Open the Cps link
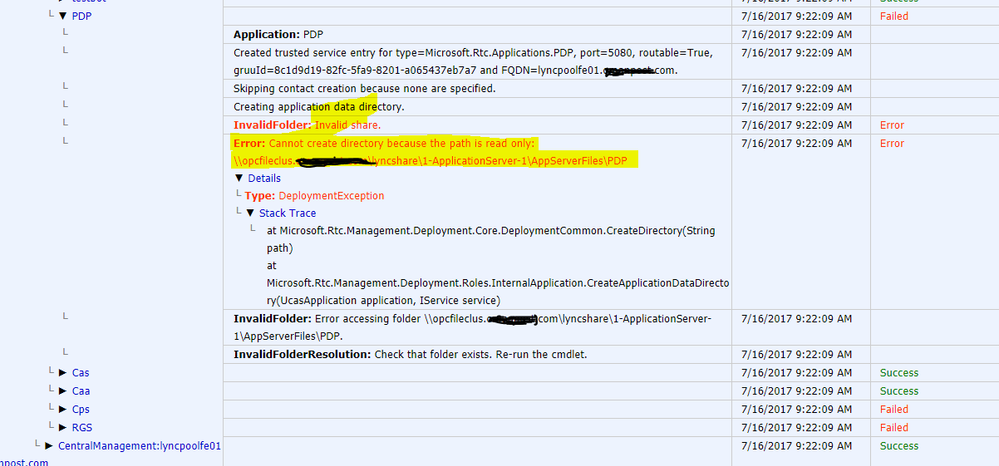The width and height of the screenshot is (999, 466). (80, 409)
